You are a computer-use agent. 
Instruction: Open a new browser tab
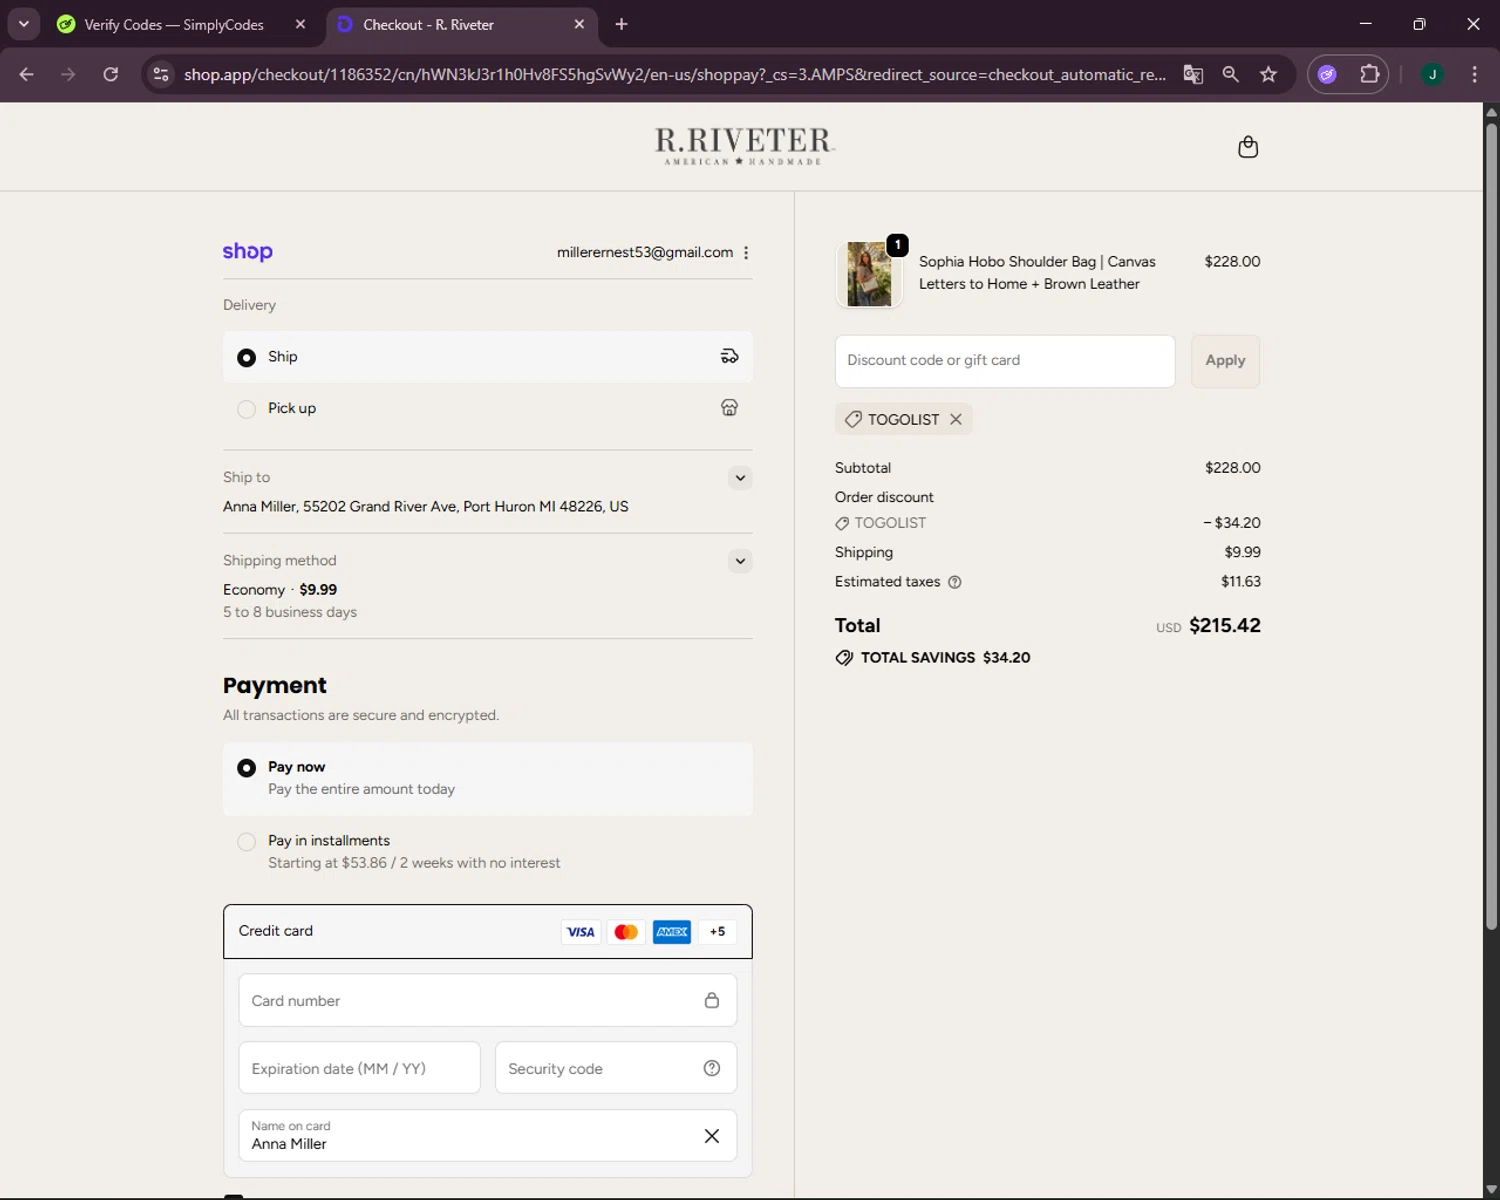pos(621,24)
